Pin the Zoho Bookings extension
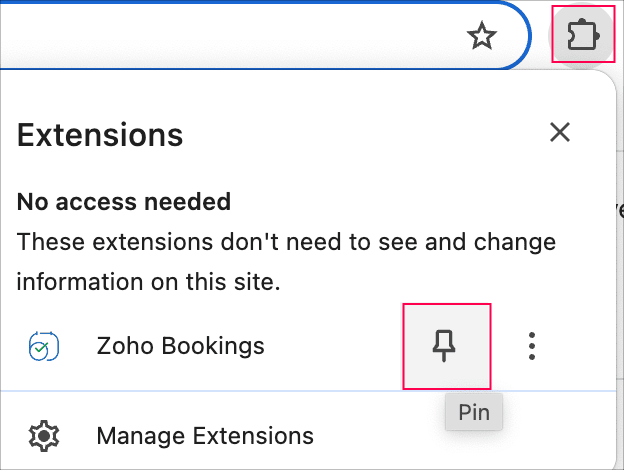 446,347
